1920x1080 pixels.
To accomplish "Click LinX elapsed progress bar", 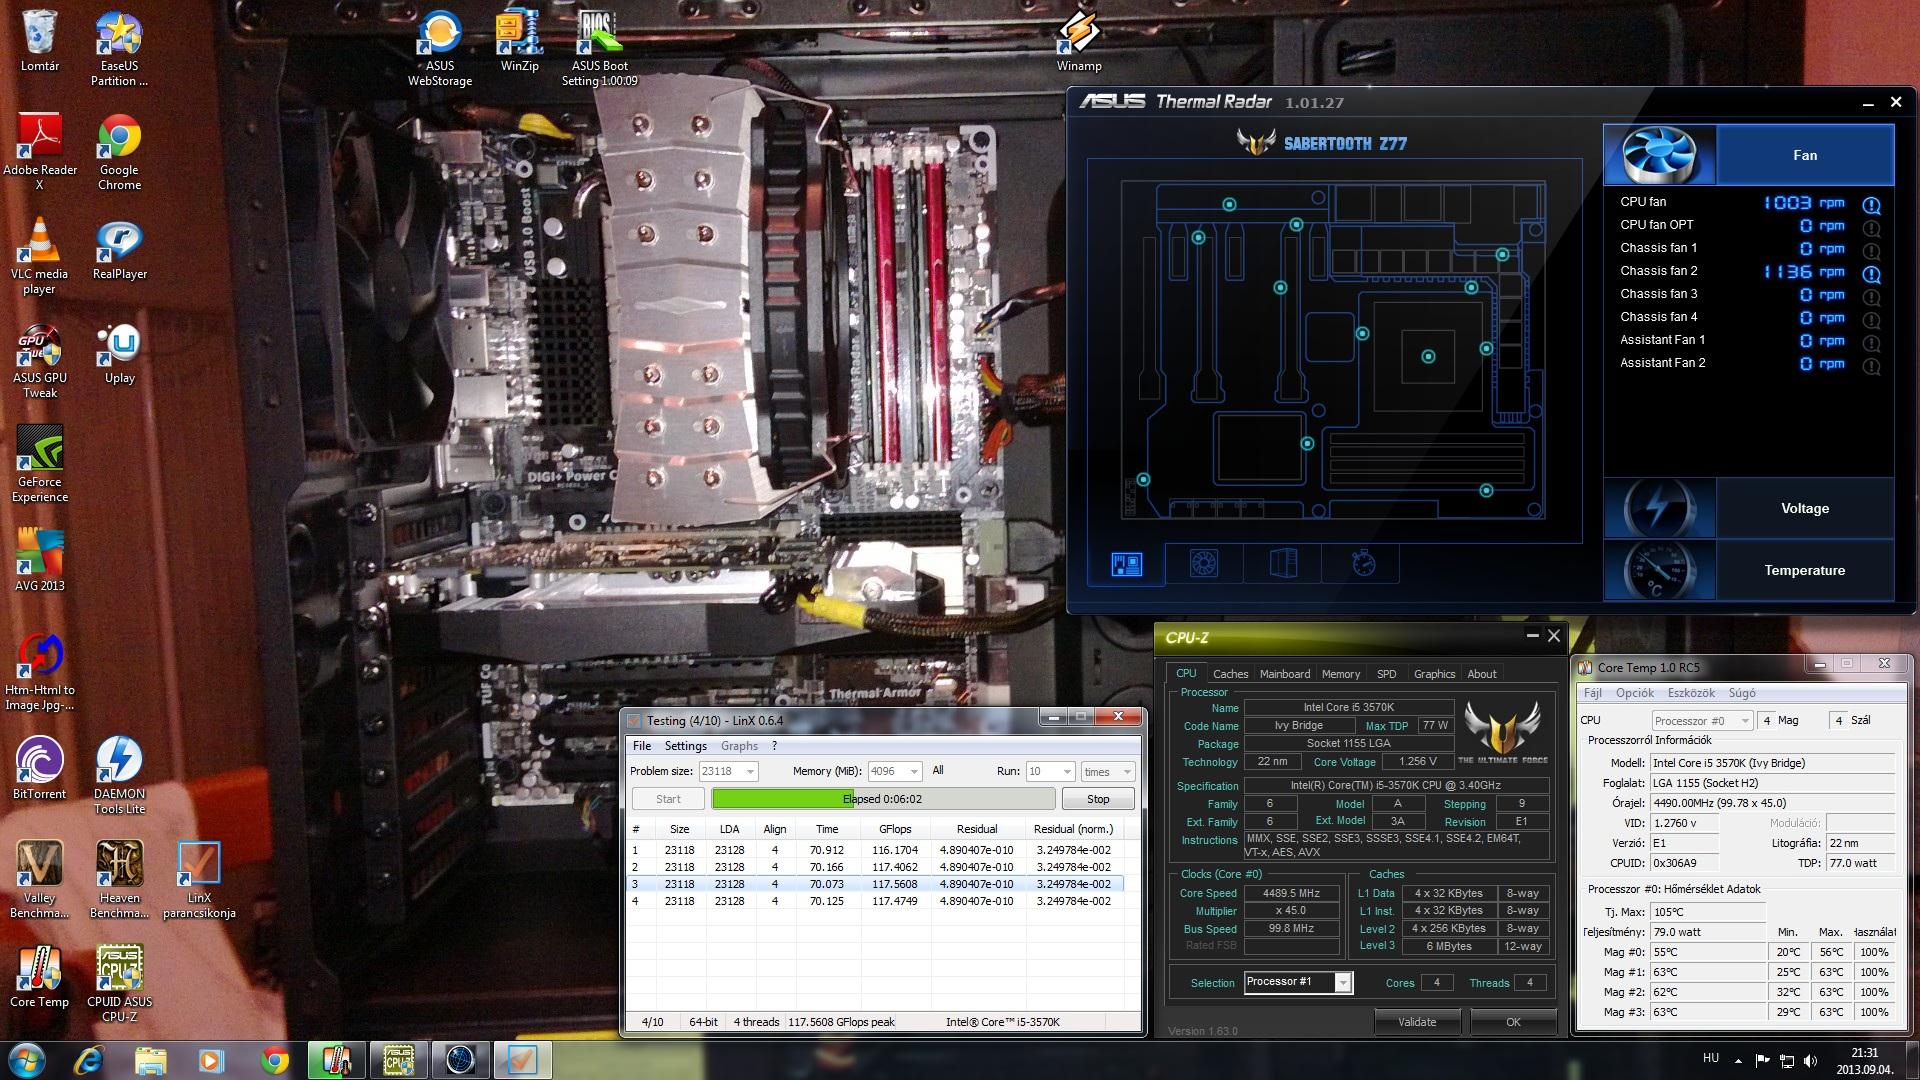I will (883, 799).
